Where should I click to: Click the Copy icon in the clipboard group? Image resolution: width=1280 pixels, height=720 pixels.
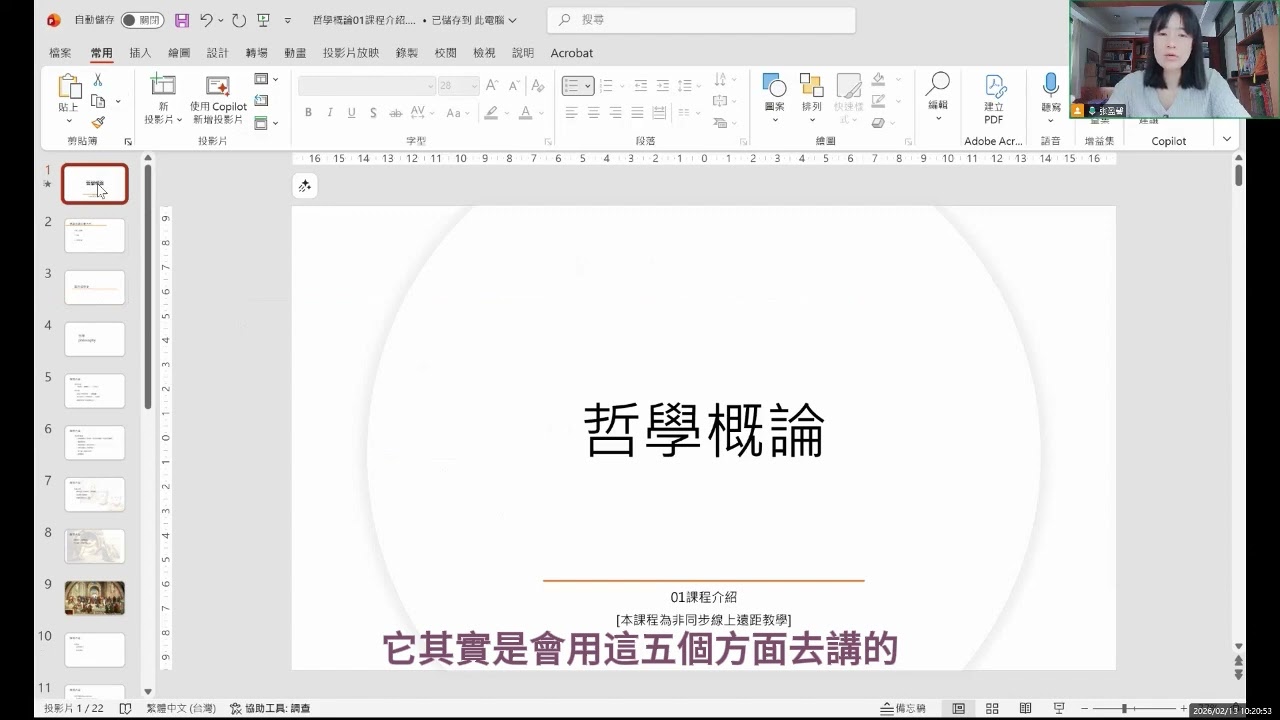point(98,101)
